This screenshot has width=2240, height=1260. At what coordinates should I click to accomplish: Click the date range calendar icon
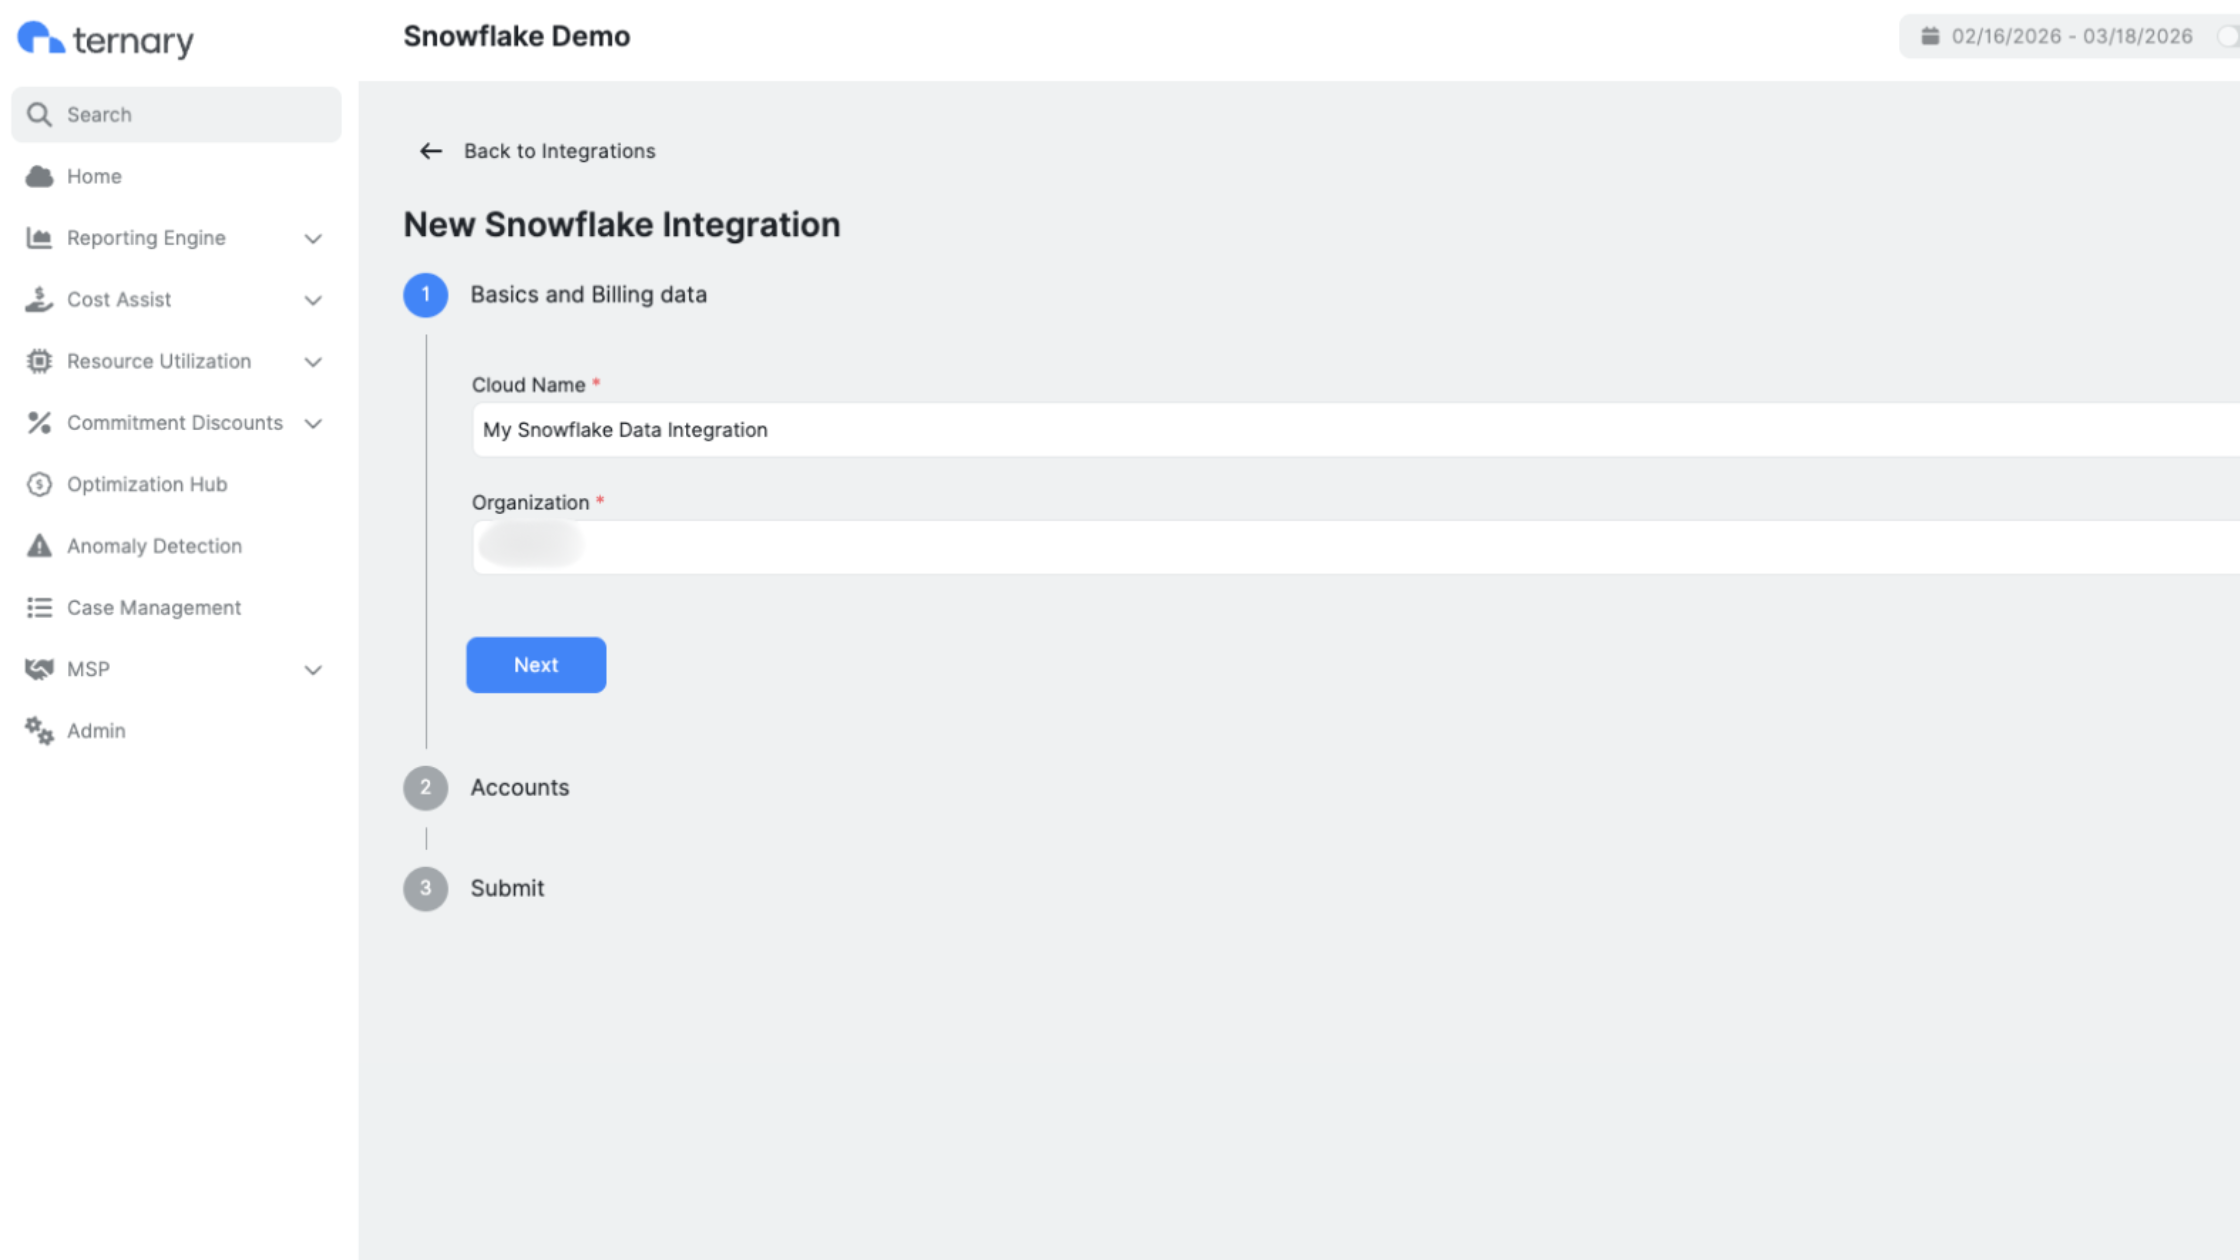pos(1930,36)
